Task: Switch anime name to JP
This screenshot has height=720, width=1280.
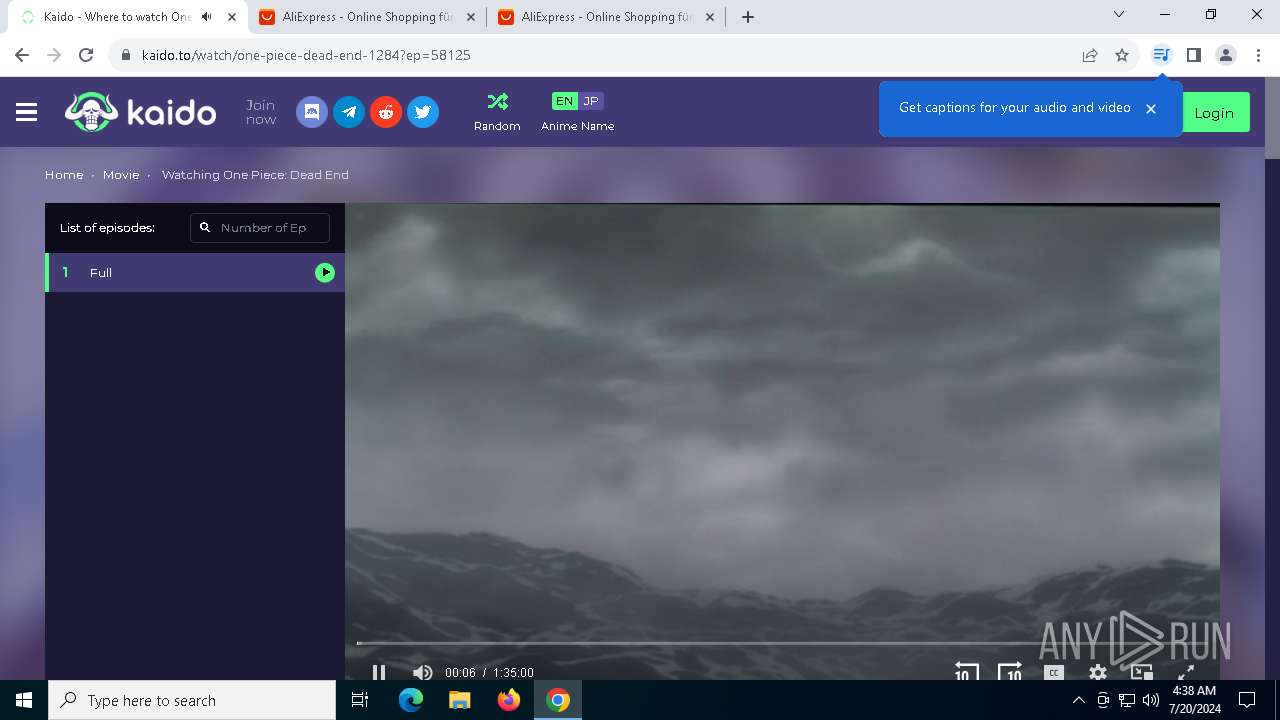Action: pos(591,101)
